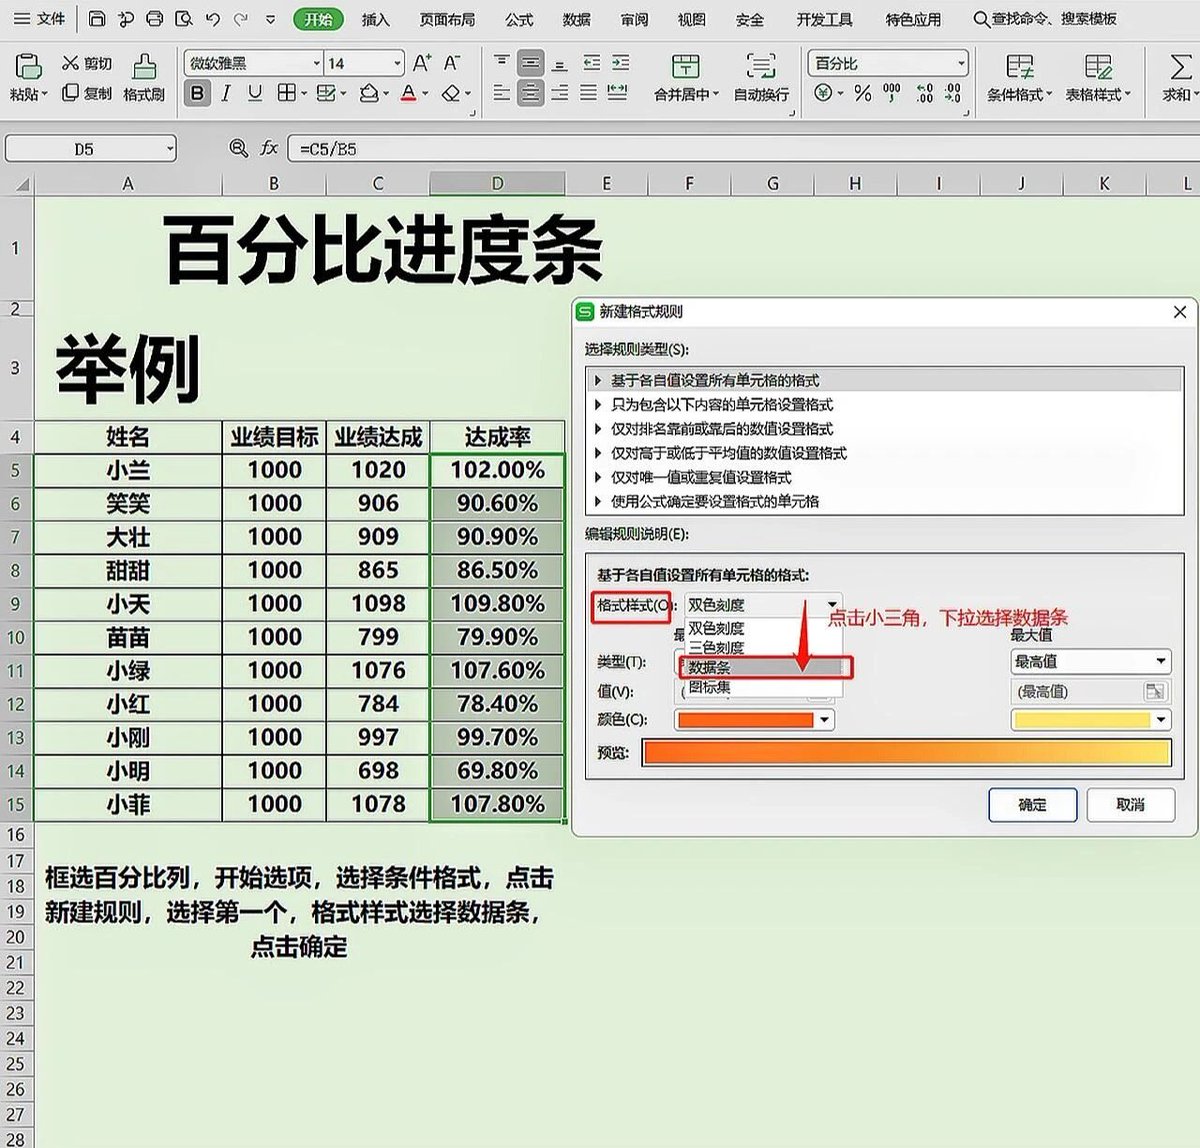Click the 合并居中 merge and center icon
The width and height of the screenshot is (1200, 1148).
click(x=686, y=67)
